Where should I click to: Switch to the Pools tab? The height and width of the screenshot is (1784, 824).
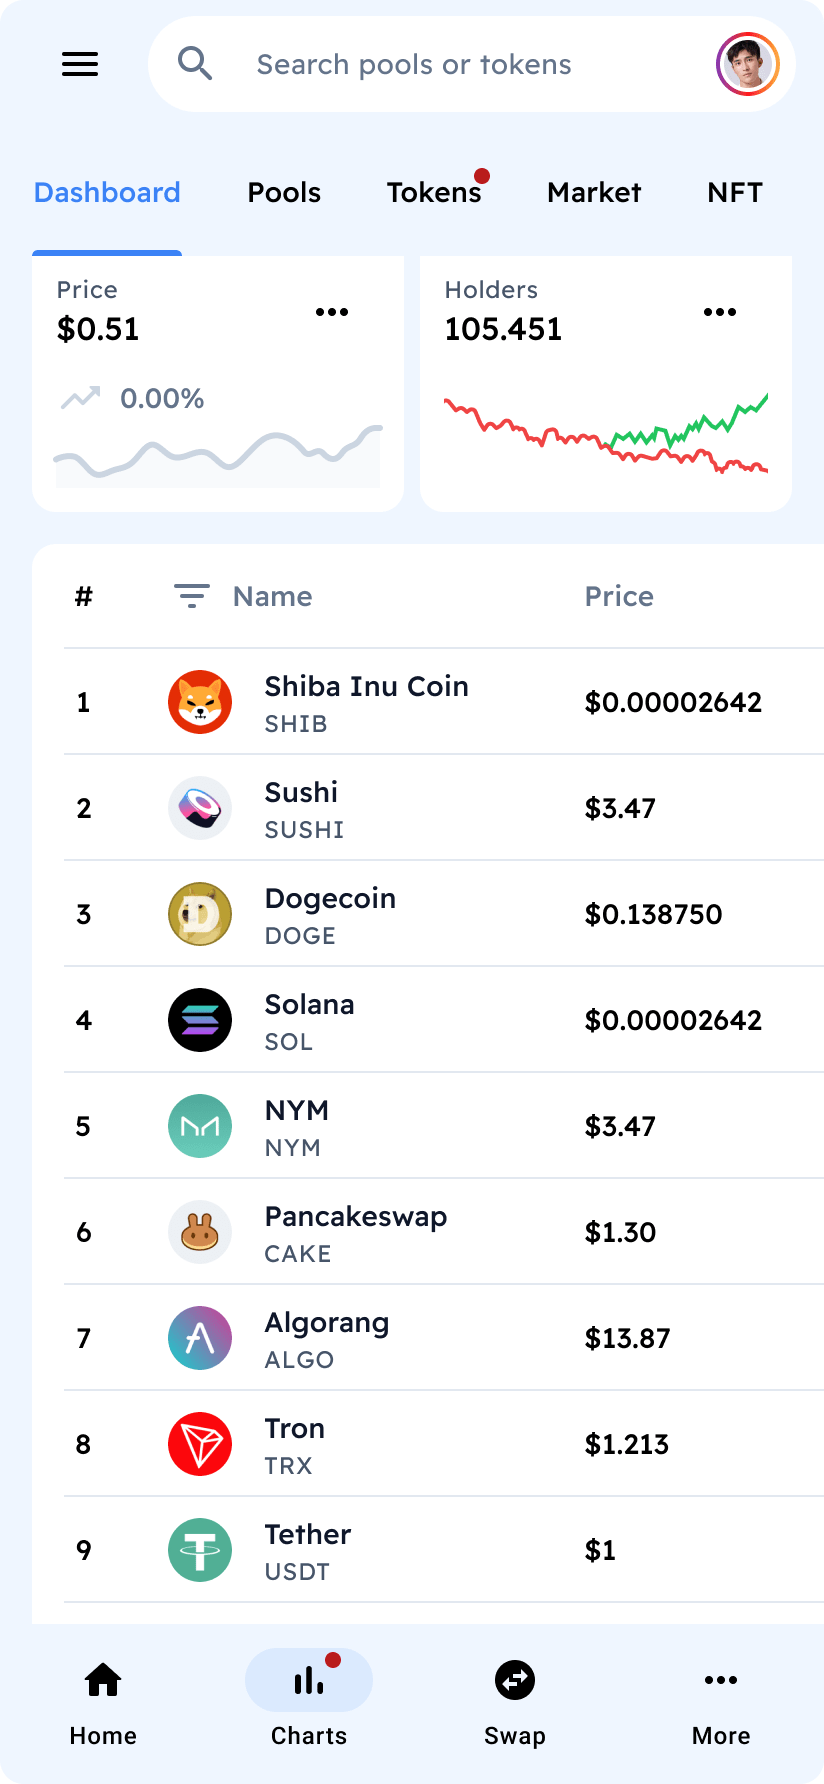pos(284,192)
